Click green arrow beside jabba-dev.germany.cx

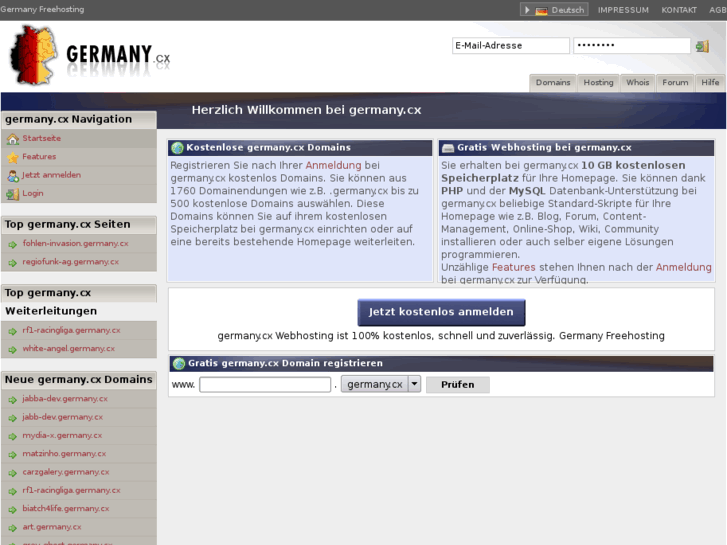click(x=13, y=399)
